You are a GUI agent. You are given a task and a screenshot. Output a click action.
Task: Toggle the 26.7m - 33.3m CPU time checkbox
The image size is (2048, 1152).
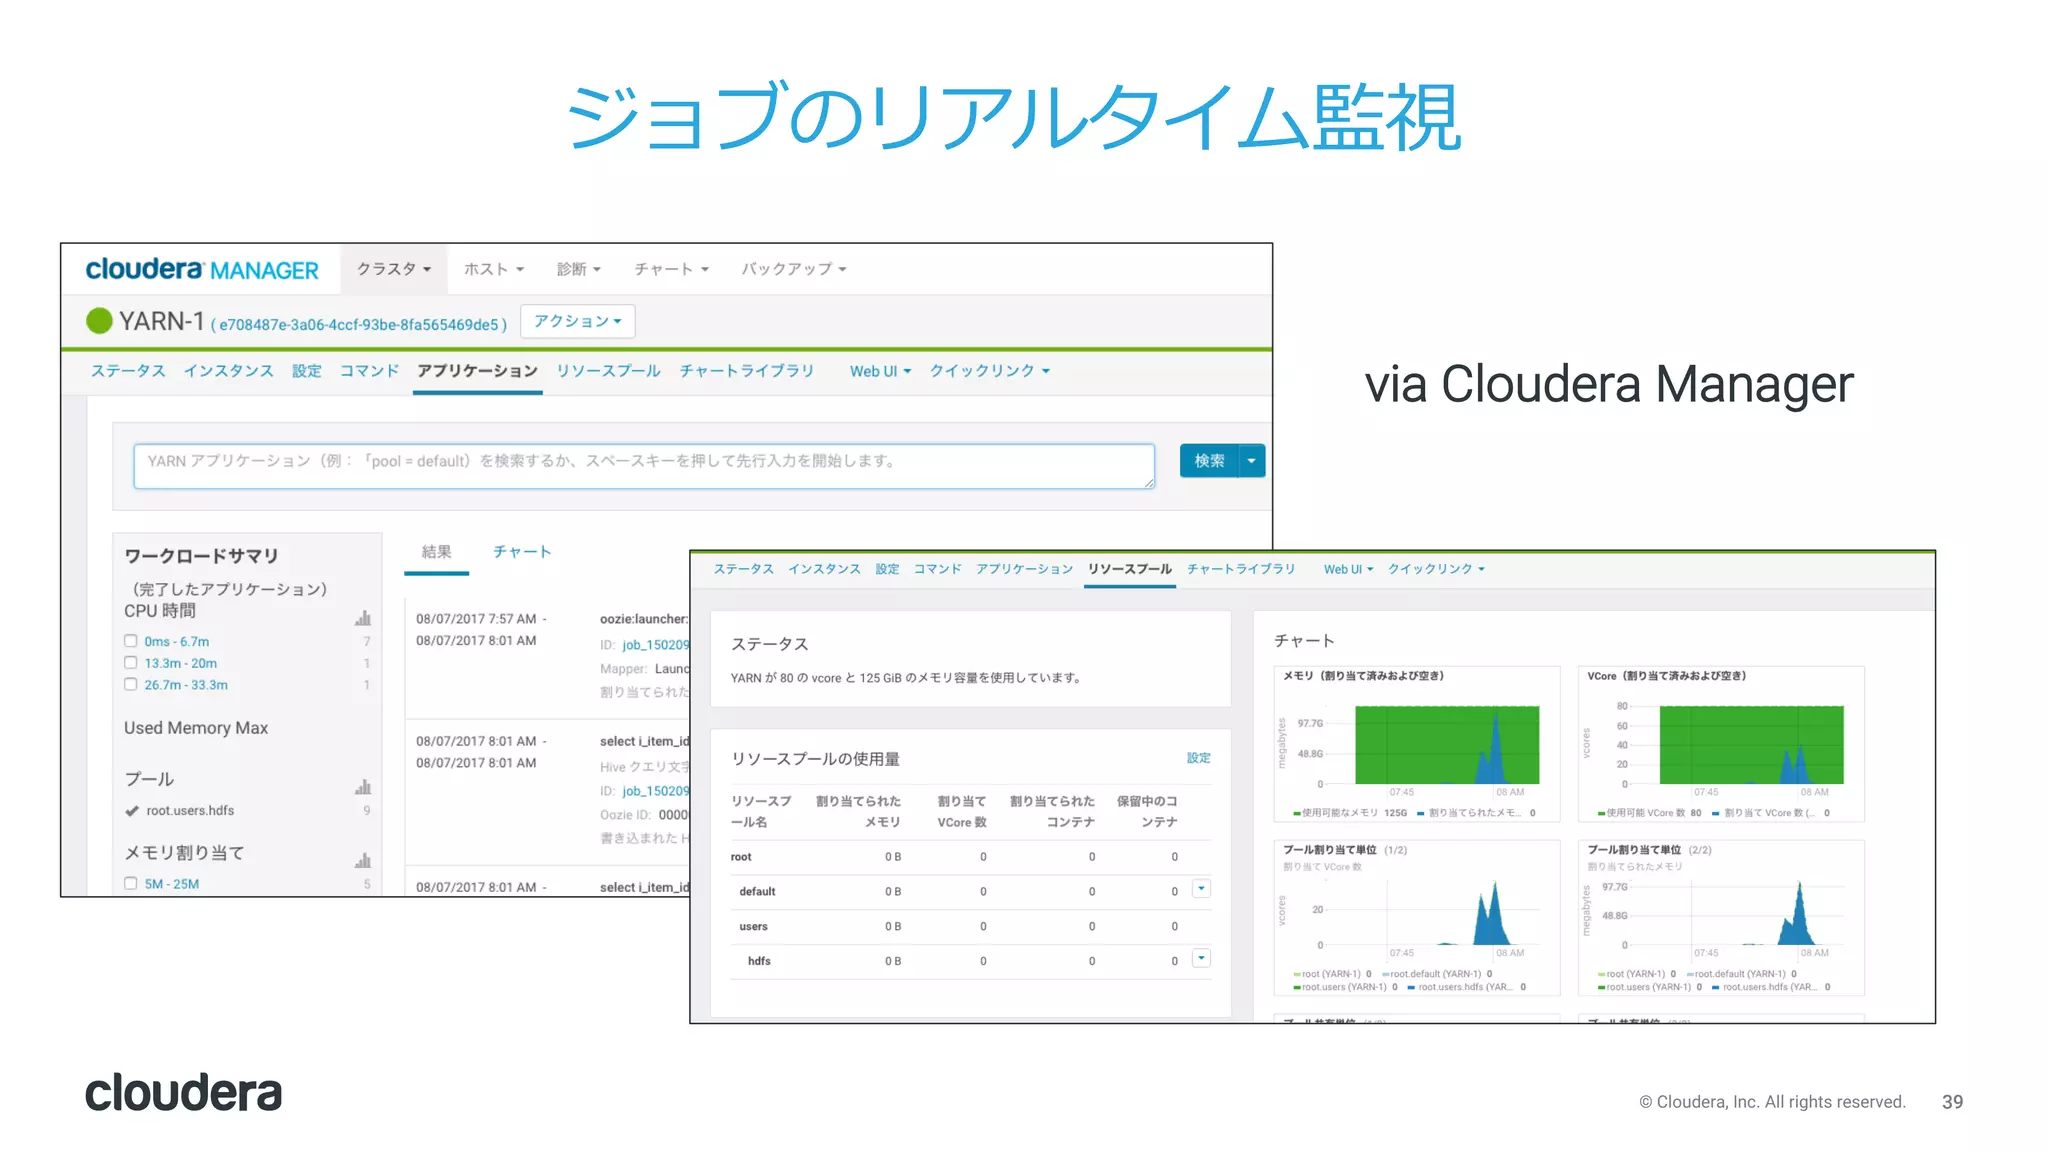[131, 685]
